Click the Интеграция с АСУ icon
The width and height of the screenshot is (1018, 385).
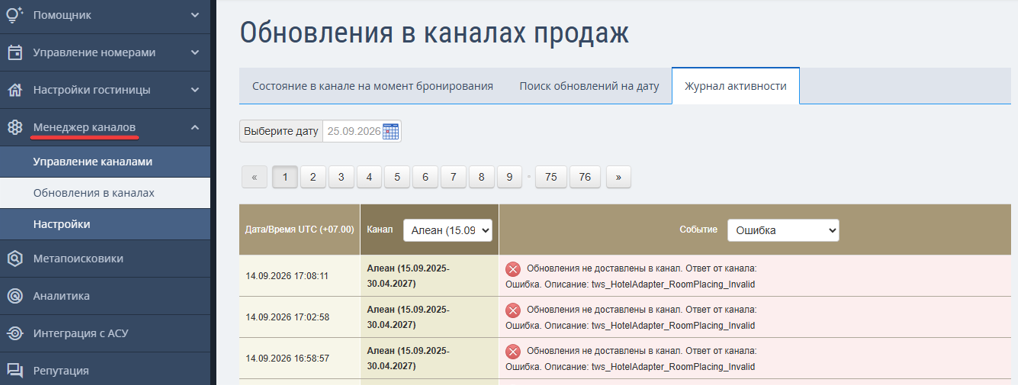(x=14, y=334)
